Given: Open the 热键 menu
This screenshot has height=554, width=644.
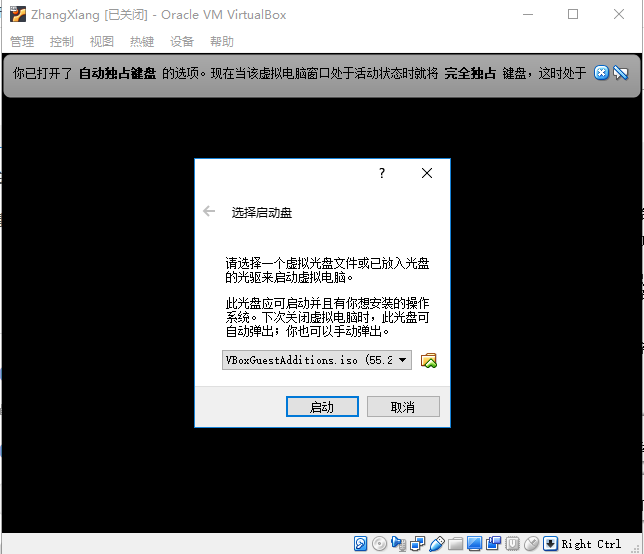Looking at the screenshot, I should 142,41.
